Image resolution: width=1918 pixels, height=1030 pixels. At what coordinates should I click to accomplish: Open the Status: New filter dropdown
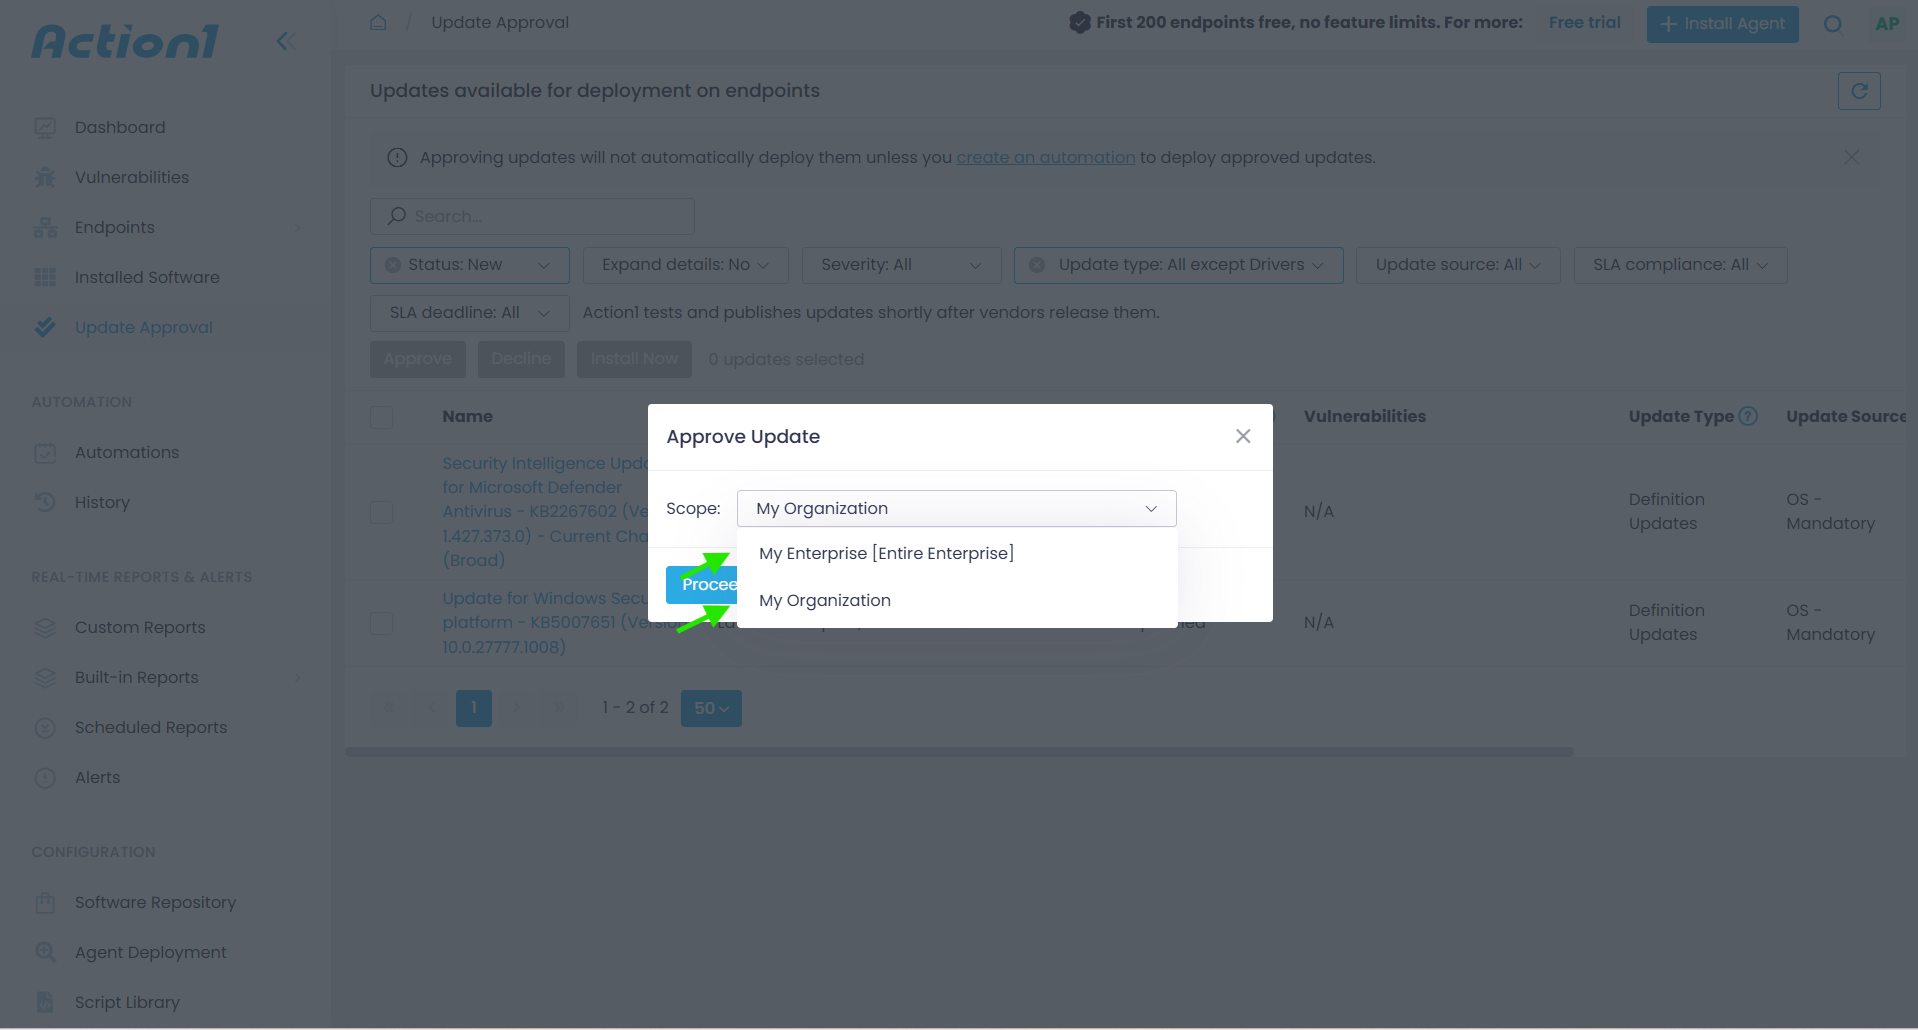coord(470,265)
